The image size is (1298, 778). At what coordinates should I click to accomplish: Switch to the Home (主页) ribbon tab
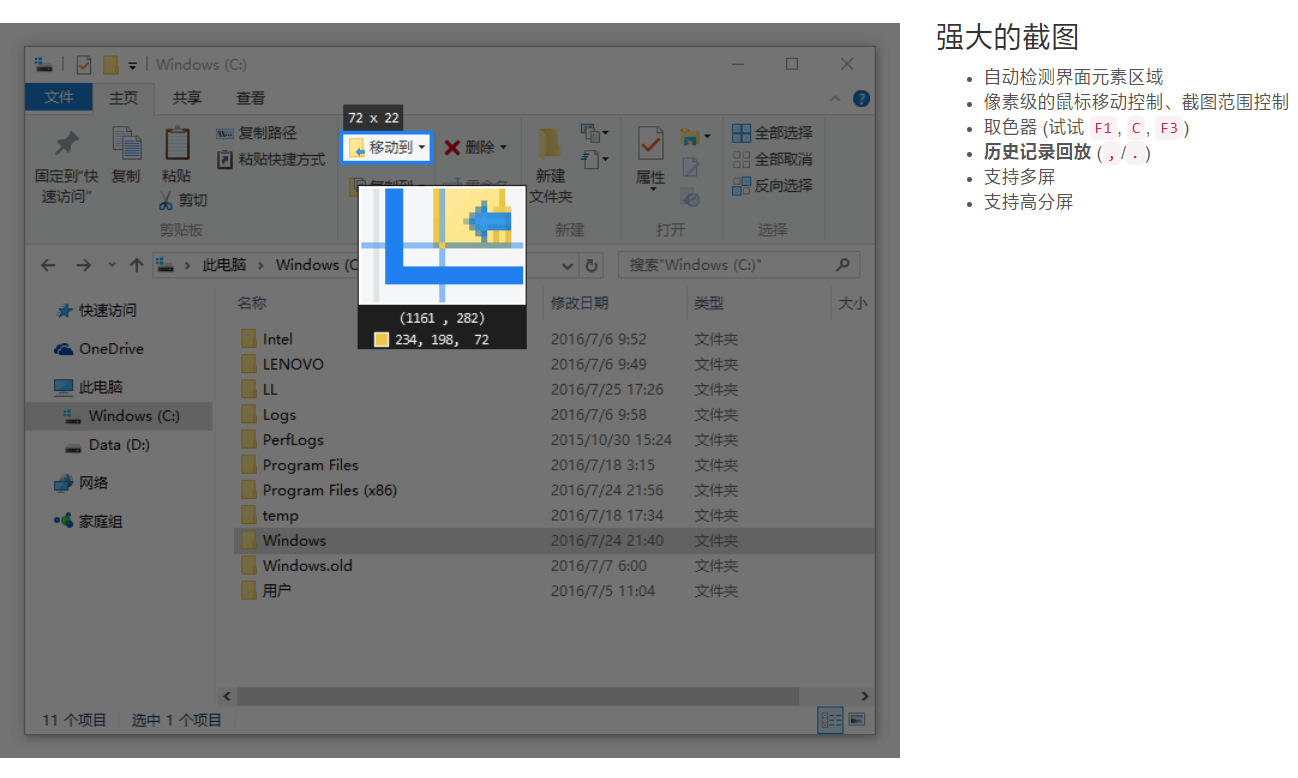pos(124,98)
